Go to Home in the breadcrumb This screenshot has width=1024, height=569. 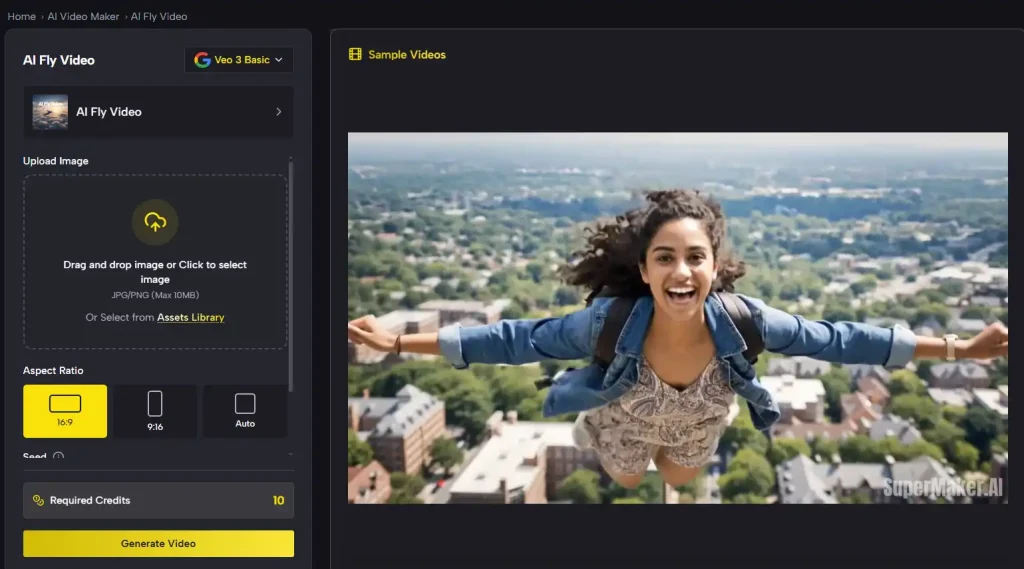click(x=22, y=16)
